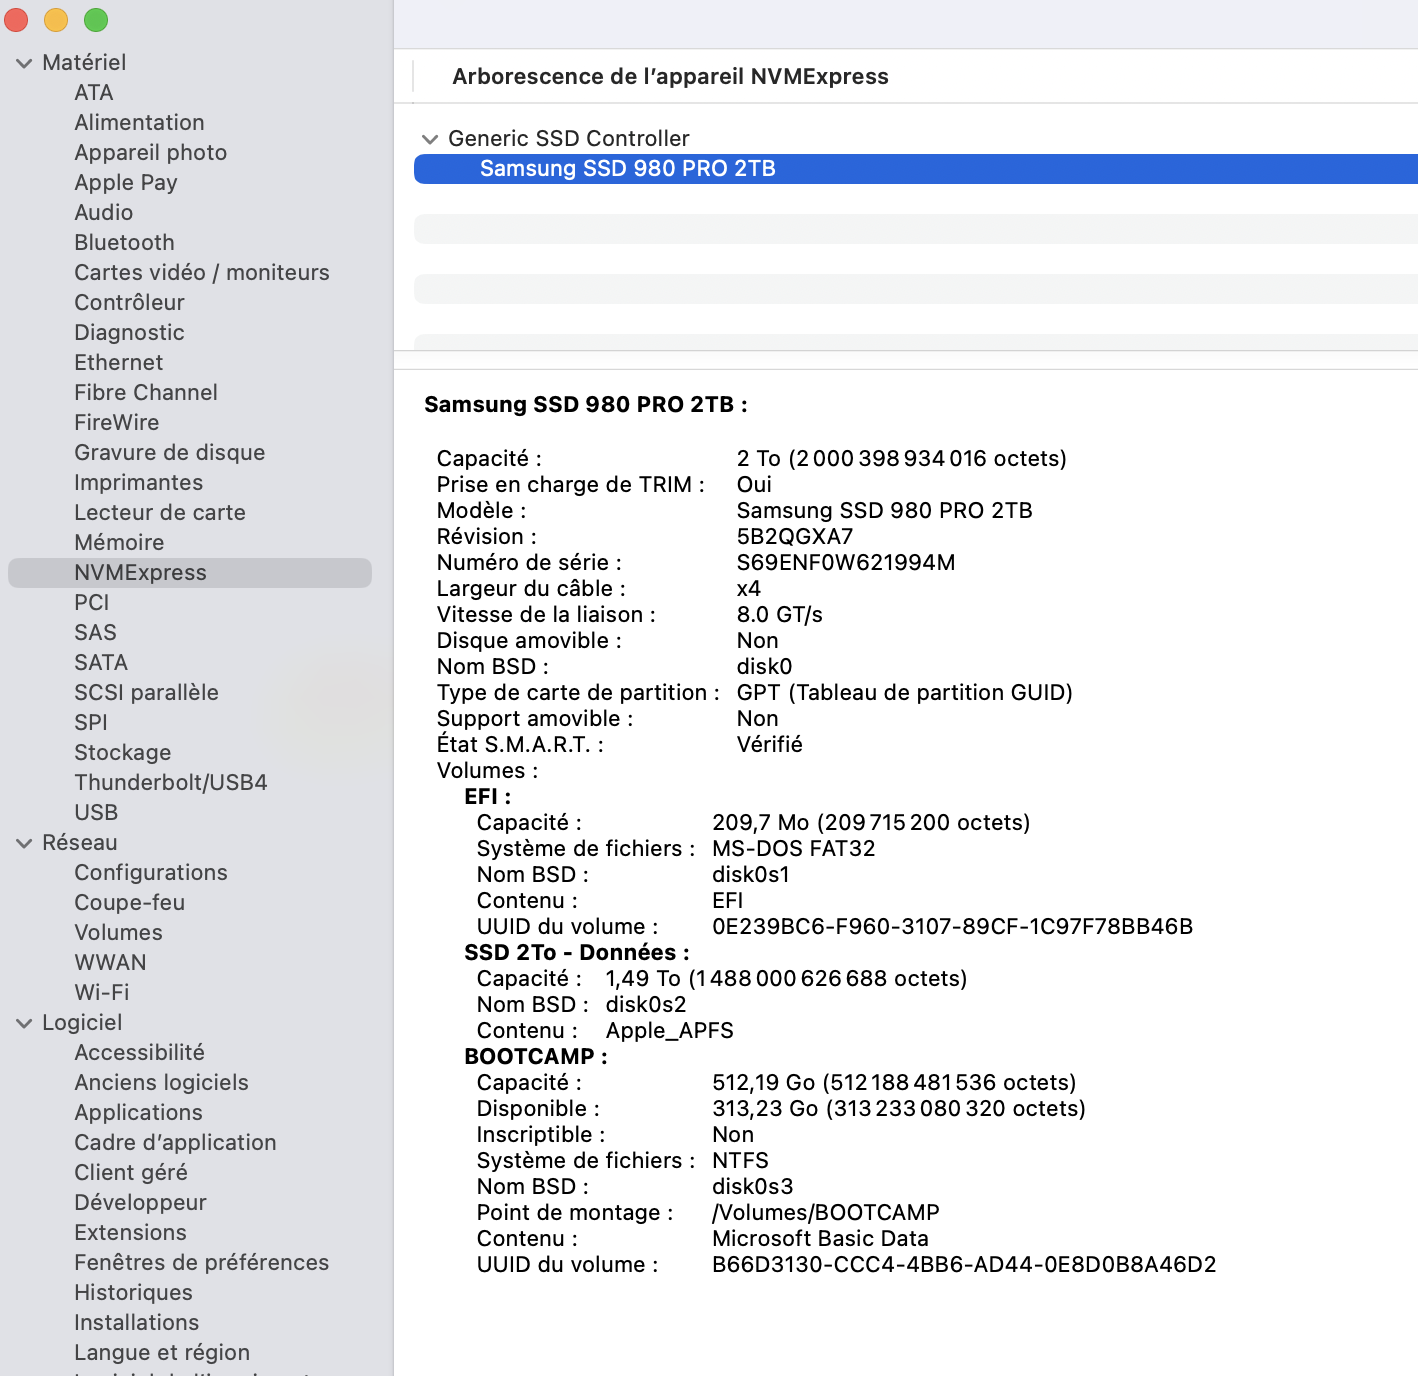Show the Extensions list

click(x=130, y=1232)
